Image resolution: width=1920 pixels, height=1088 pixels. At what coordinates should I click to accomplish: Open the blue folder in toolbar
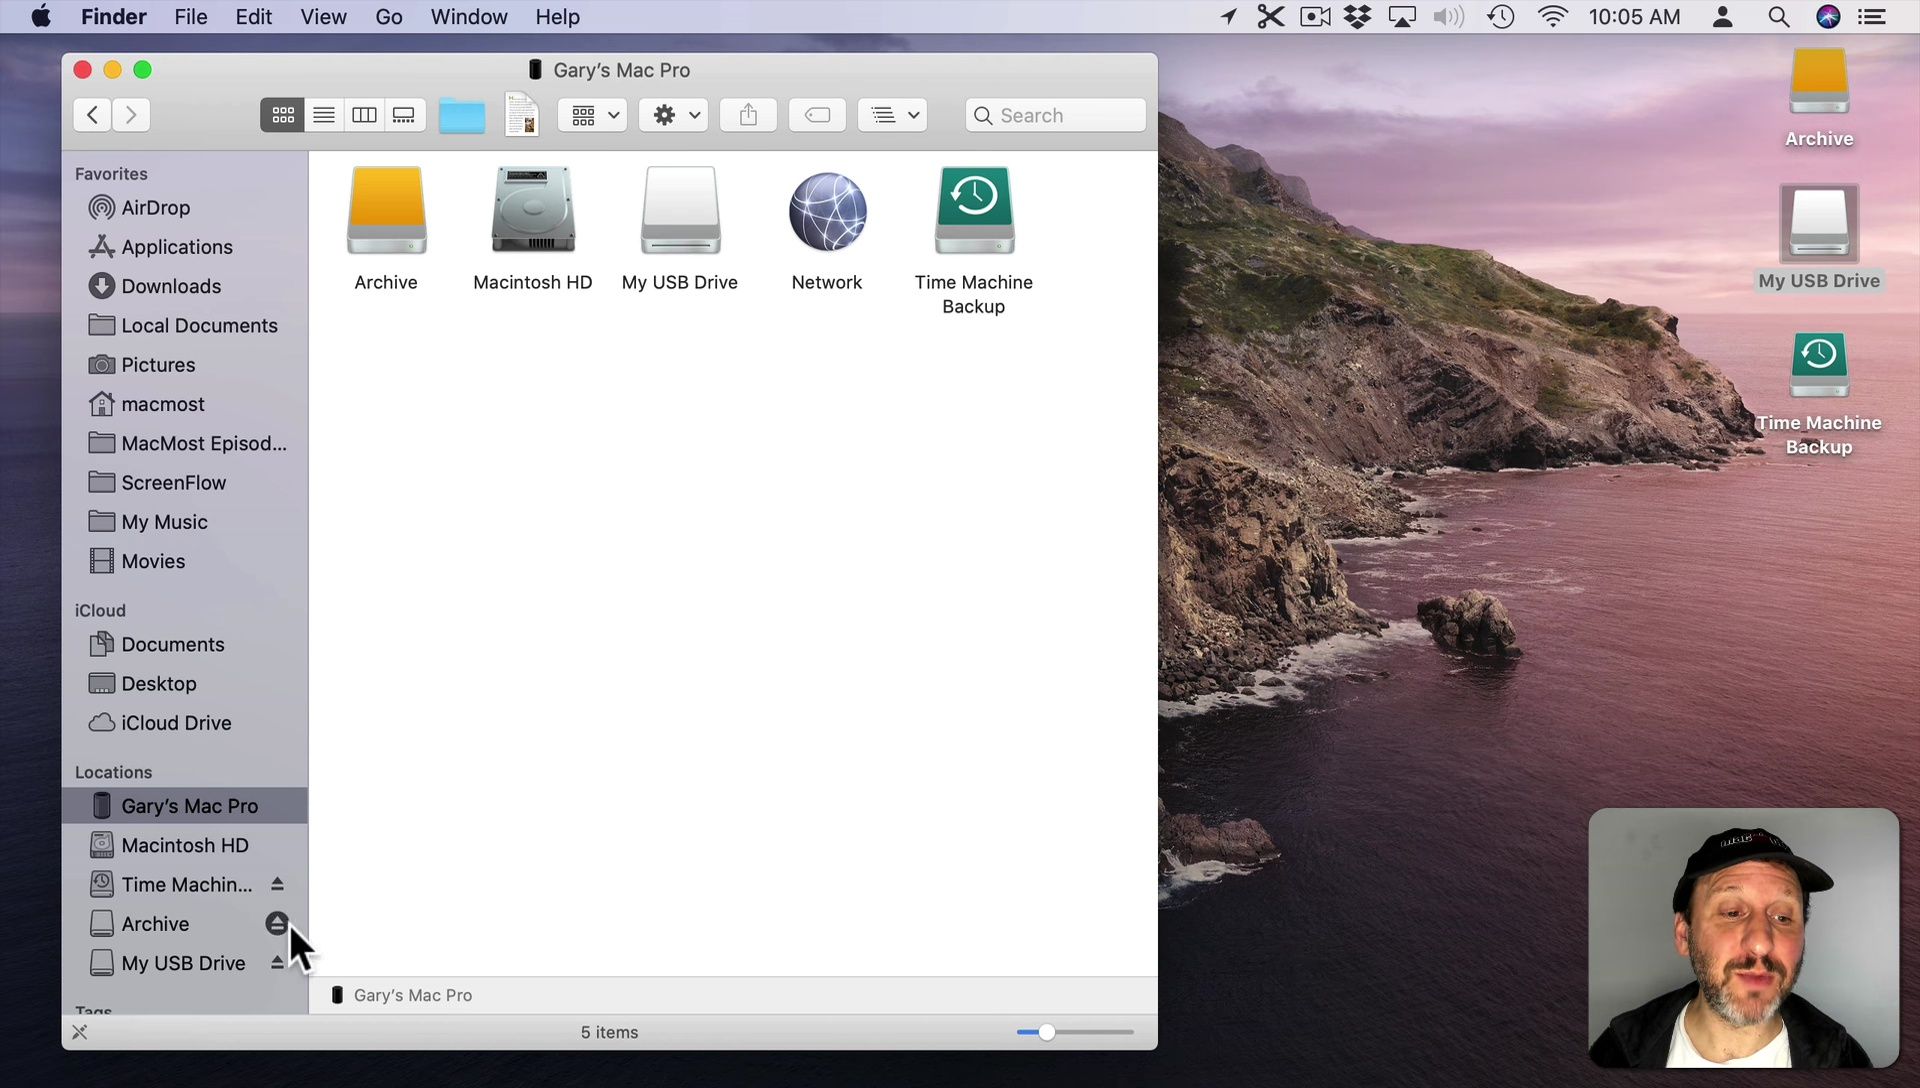tap(462, 116)
